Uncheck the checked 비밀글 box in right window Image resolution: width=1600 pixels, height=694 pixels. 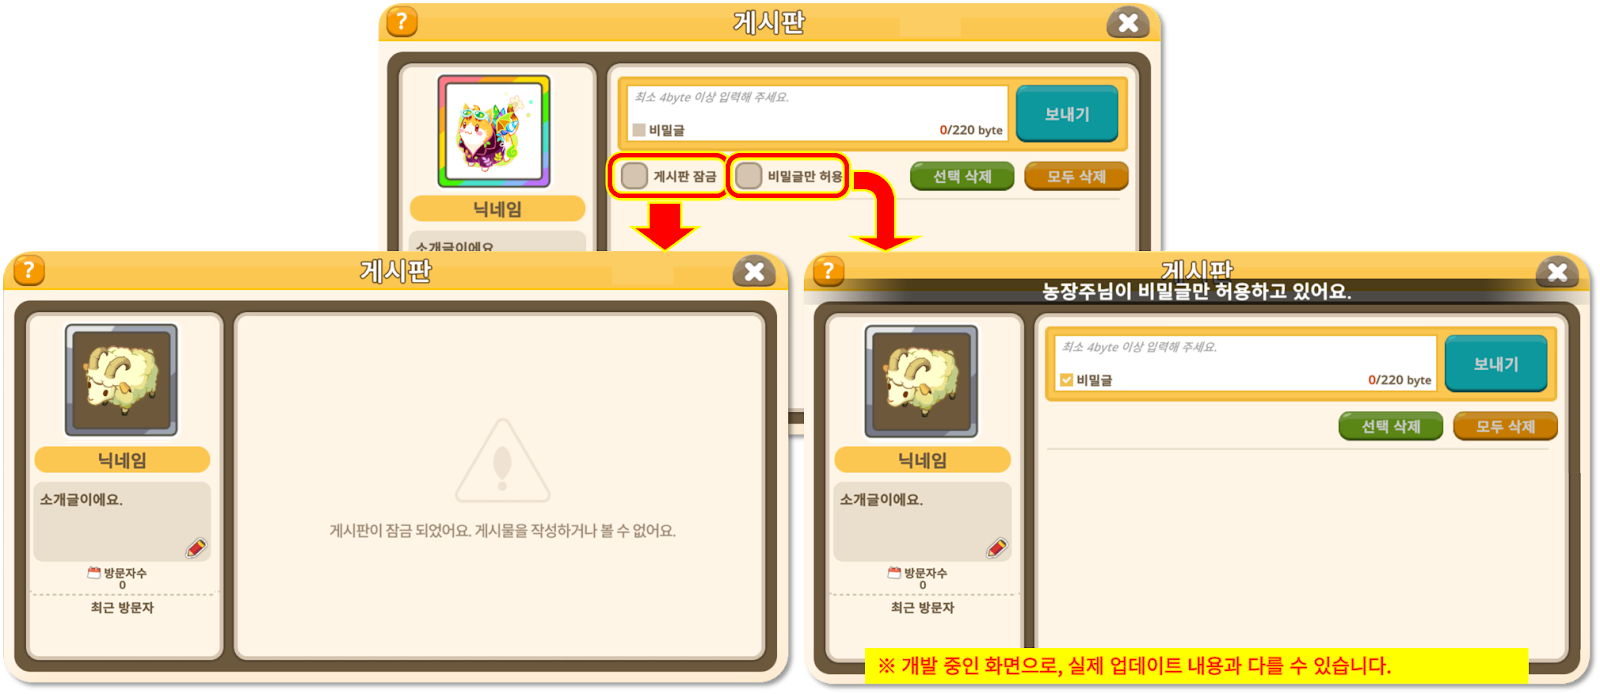coord(1066,380)
